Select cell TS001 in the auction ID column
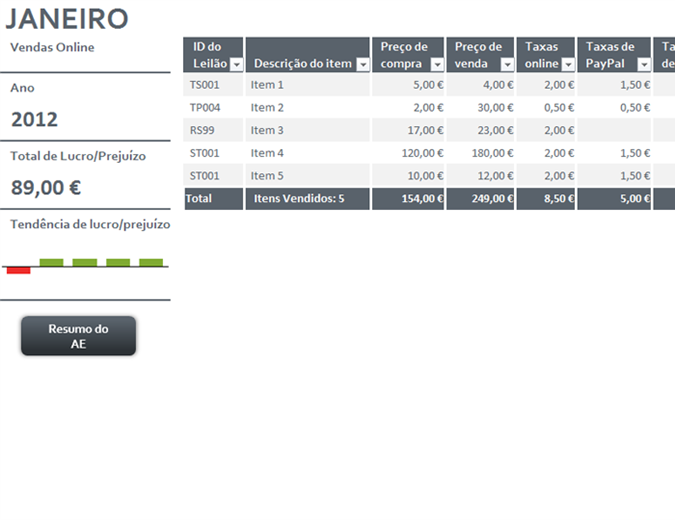675x520 pixels. pyautogui.click(x=213, y=85)
